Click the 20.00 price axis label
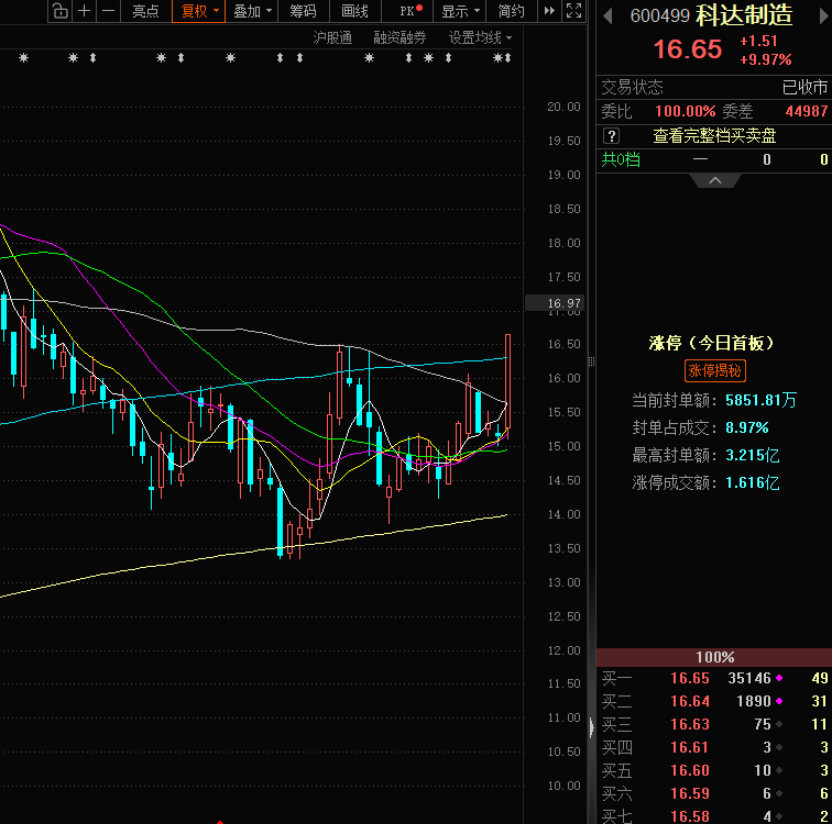The image size is (832, 824). (564, 107)
